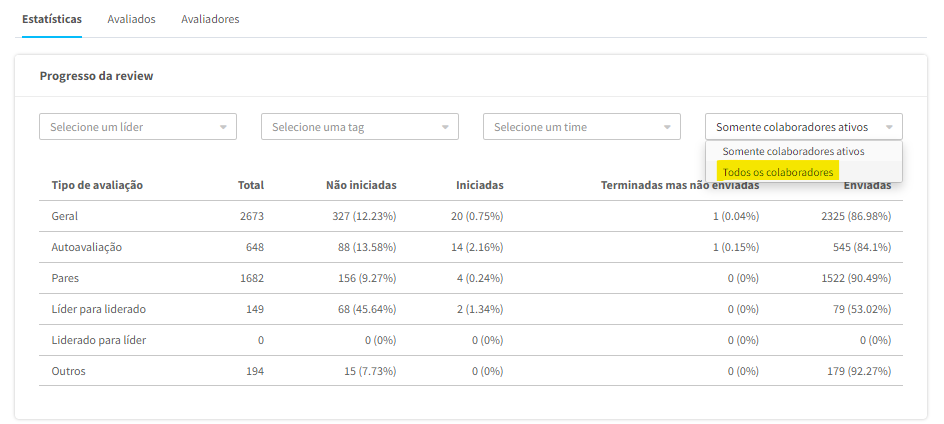944x424 pixels.
Task: Choose 'Somente colaboradores ativos' list option
Action: (x=793, y=151)
